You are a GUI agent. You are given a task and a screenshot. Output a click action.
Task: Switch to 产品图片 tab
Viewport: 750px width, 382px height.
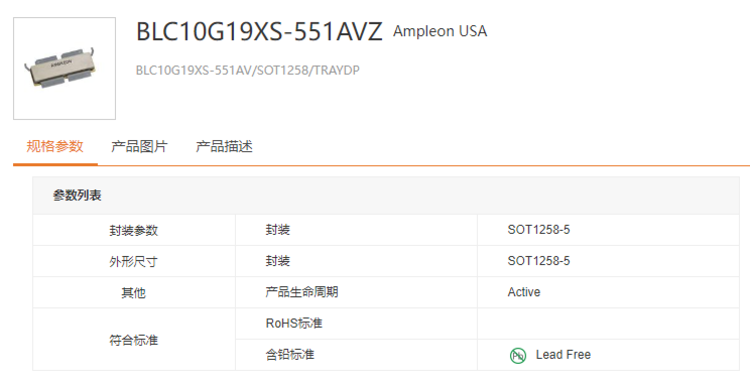coord(139,146)
